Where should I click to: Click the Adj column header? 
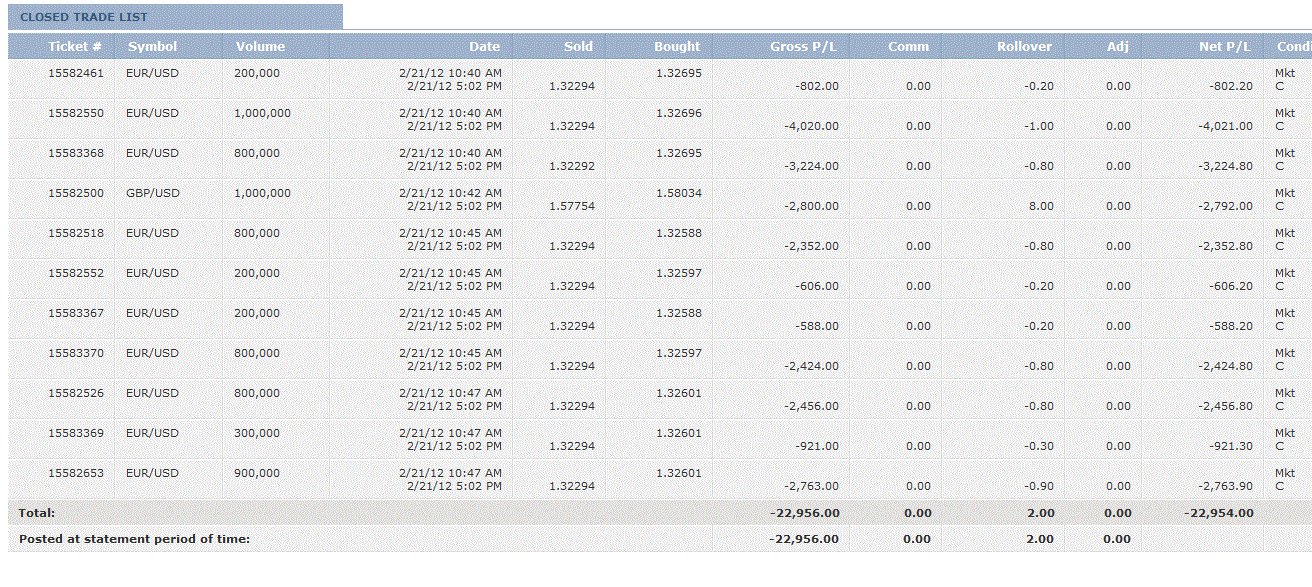tap(1118, 46)
